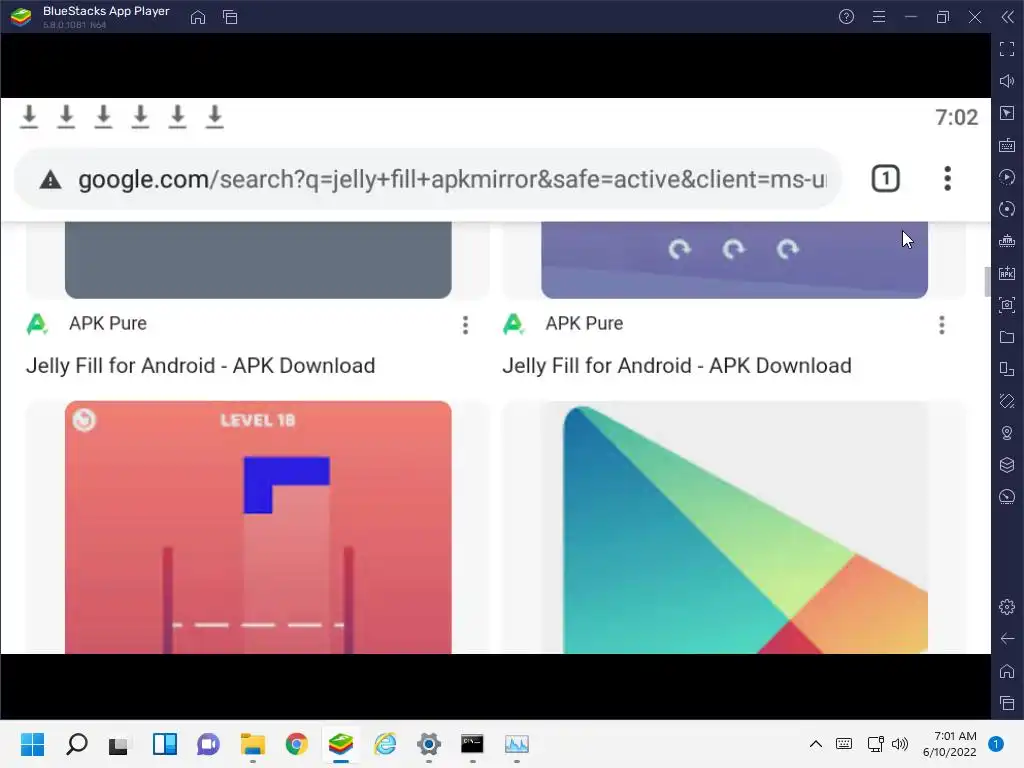Enter fullscreen mode from the sidebar
Screen dimensions: 1024x768
tap(1007, 49)
